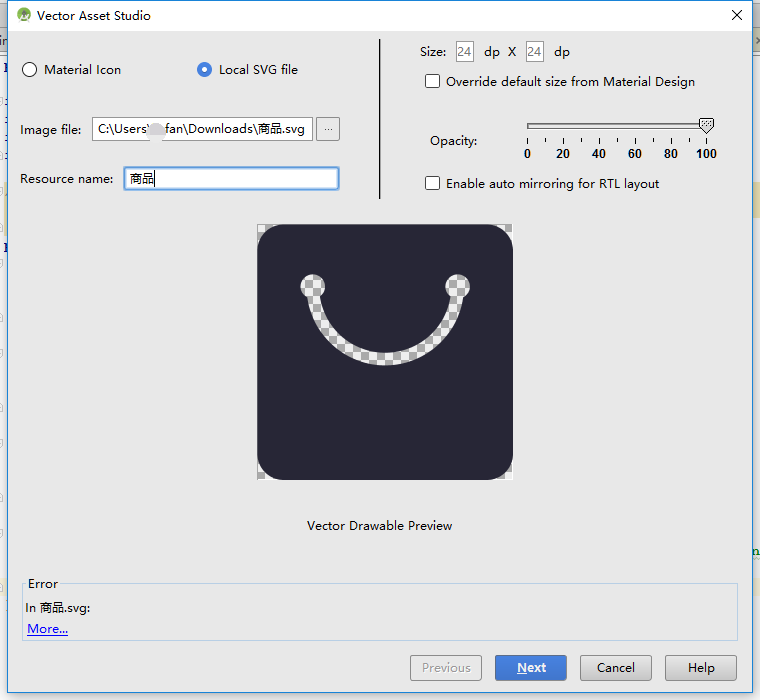This screenshot has width=760, height=700.
Task: Select the Material Icon radio button
Action: (x=30, y=70)
